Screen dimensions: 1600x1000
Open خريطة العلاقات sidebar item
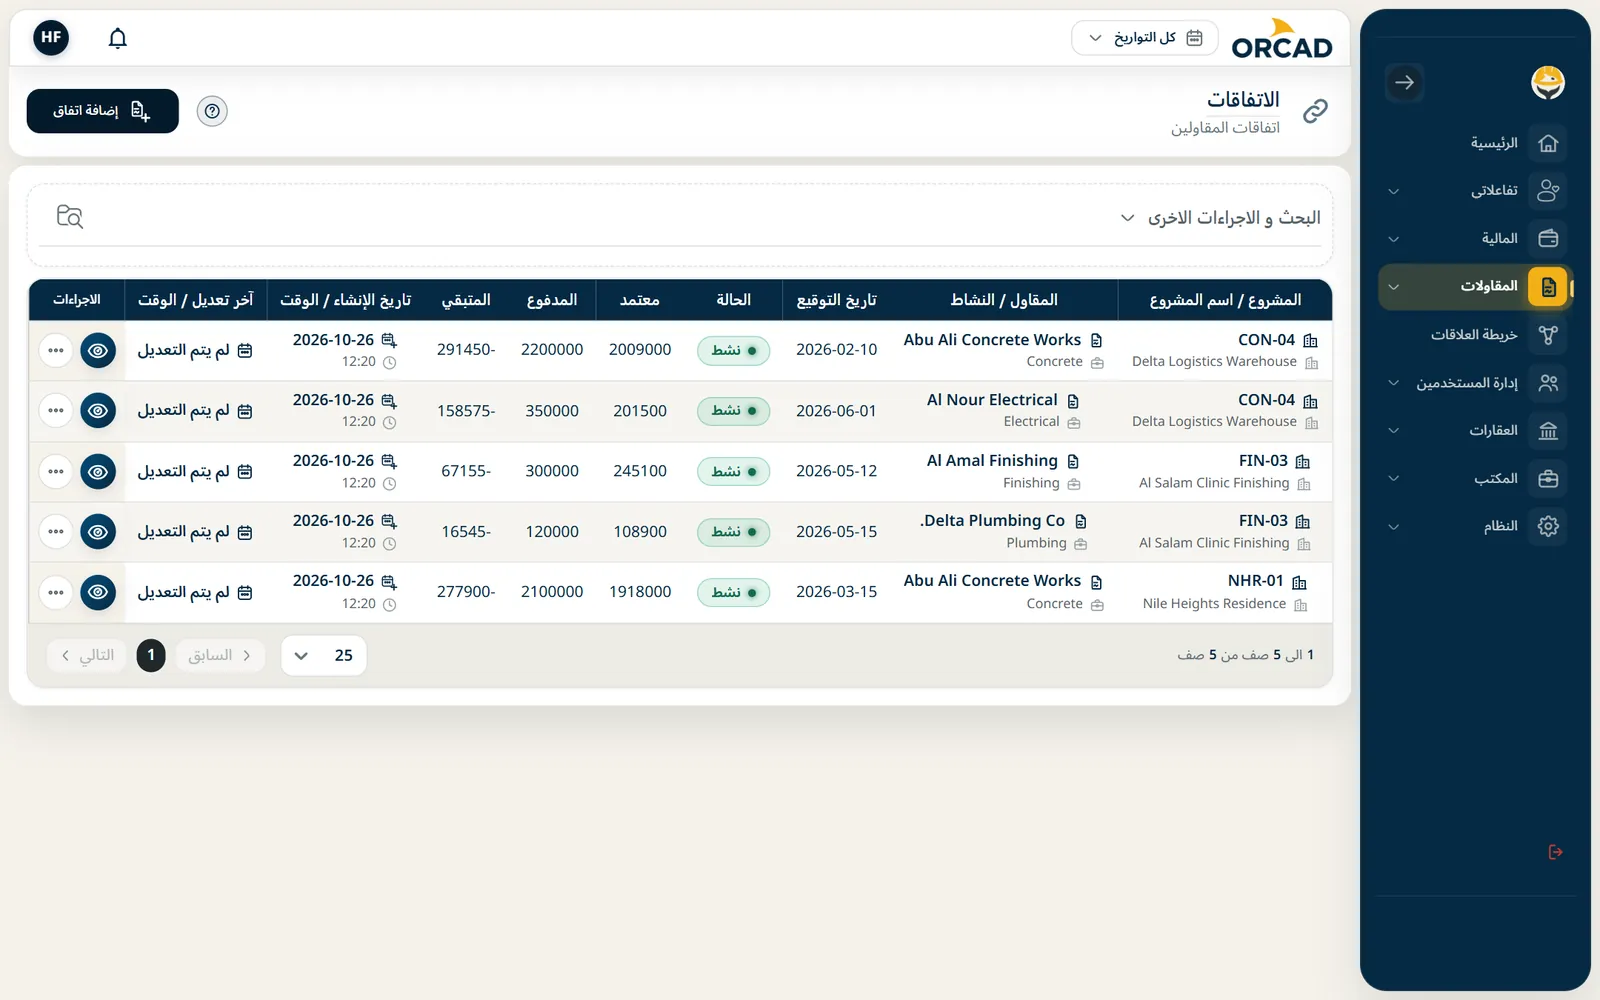(1474, 335)
